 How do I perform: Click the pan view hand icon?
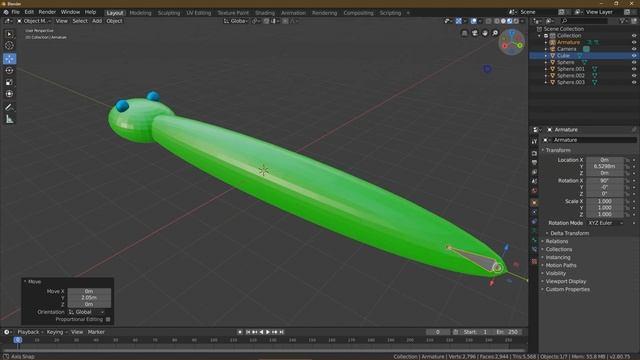(485, 33)
